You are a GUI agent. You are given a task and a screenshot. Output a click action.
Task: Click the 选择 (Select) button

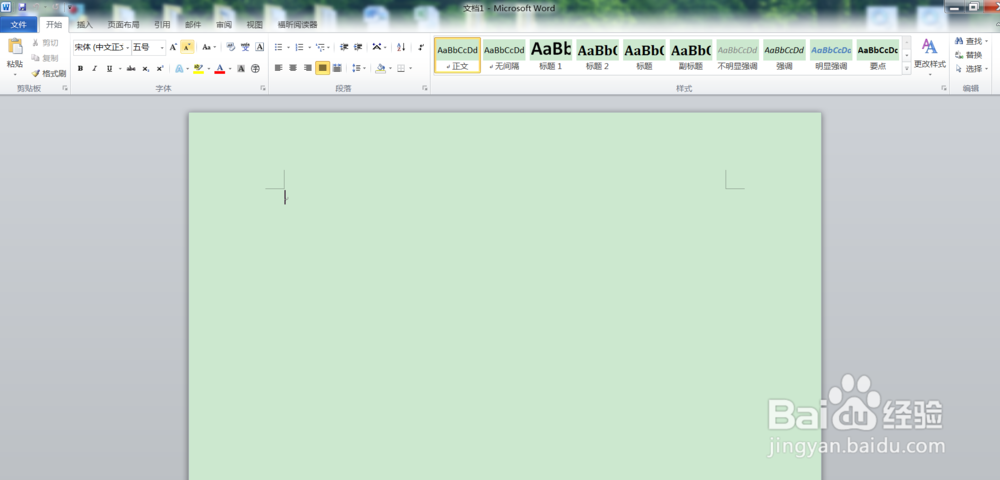pos(971,69)
